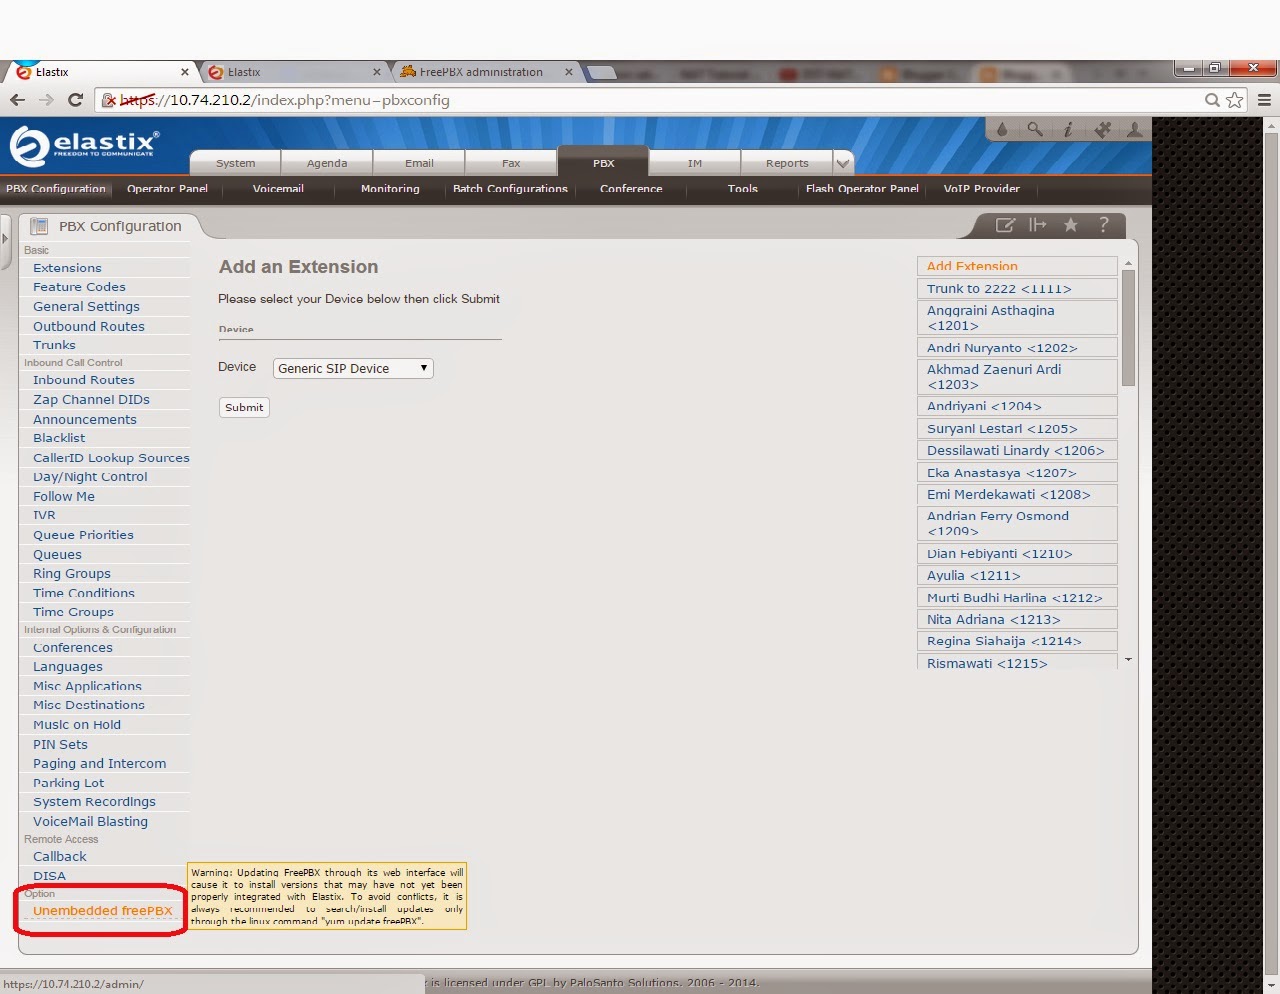The height and width of the screenshot is (994, 1280).
Task: Open Unembedded freePBX link
Action: [x=103, y=911]
